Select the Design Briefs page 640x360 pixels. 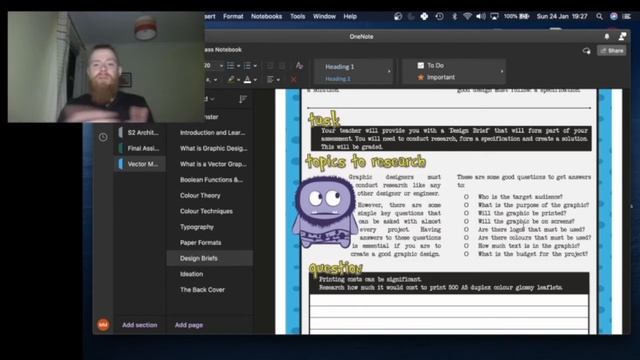[210, 258]
